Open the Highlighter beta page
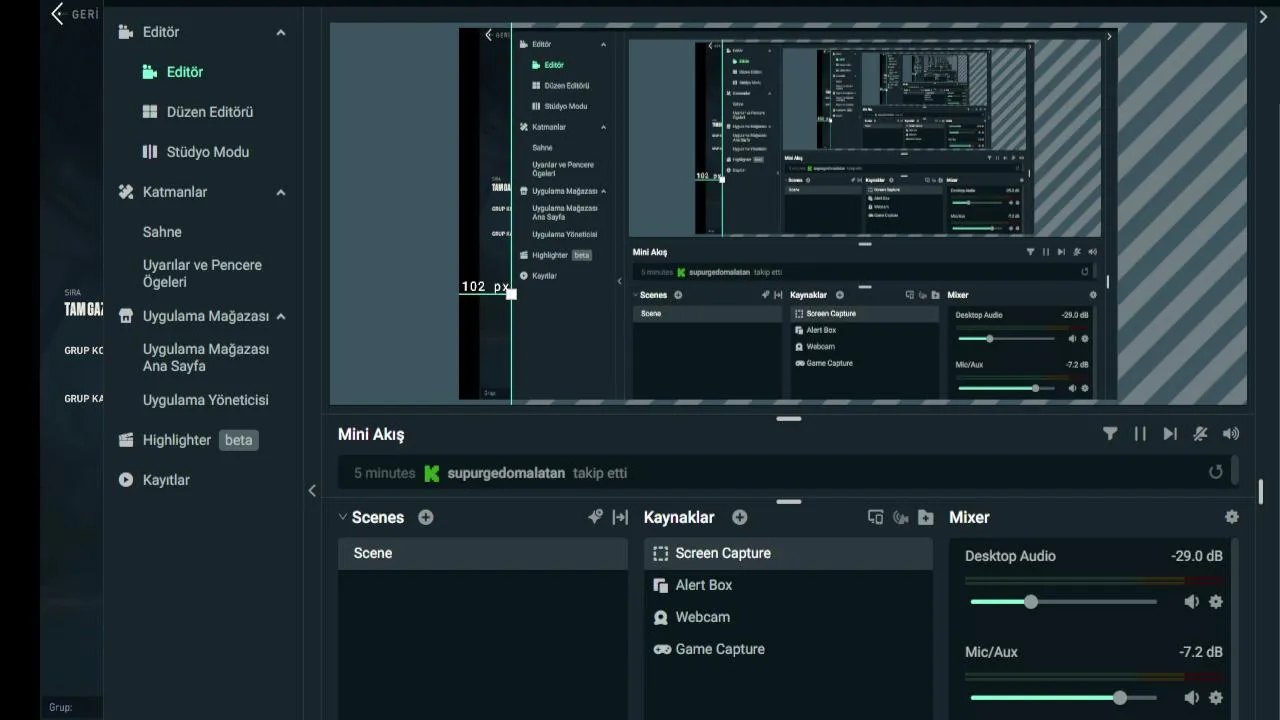The height and width of the screenshot is (720, 1280). pyautogui.click(x=188, y=440)
